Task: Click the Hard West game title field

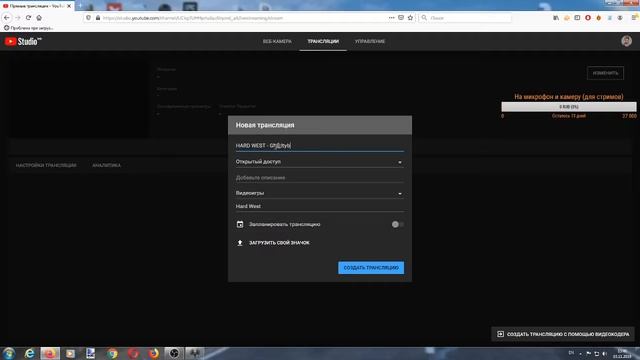Action: pyautogui.click(x=320, y=206)
